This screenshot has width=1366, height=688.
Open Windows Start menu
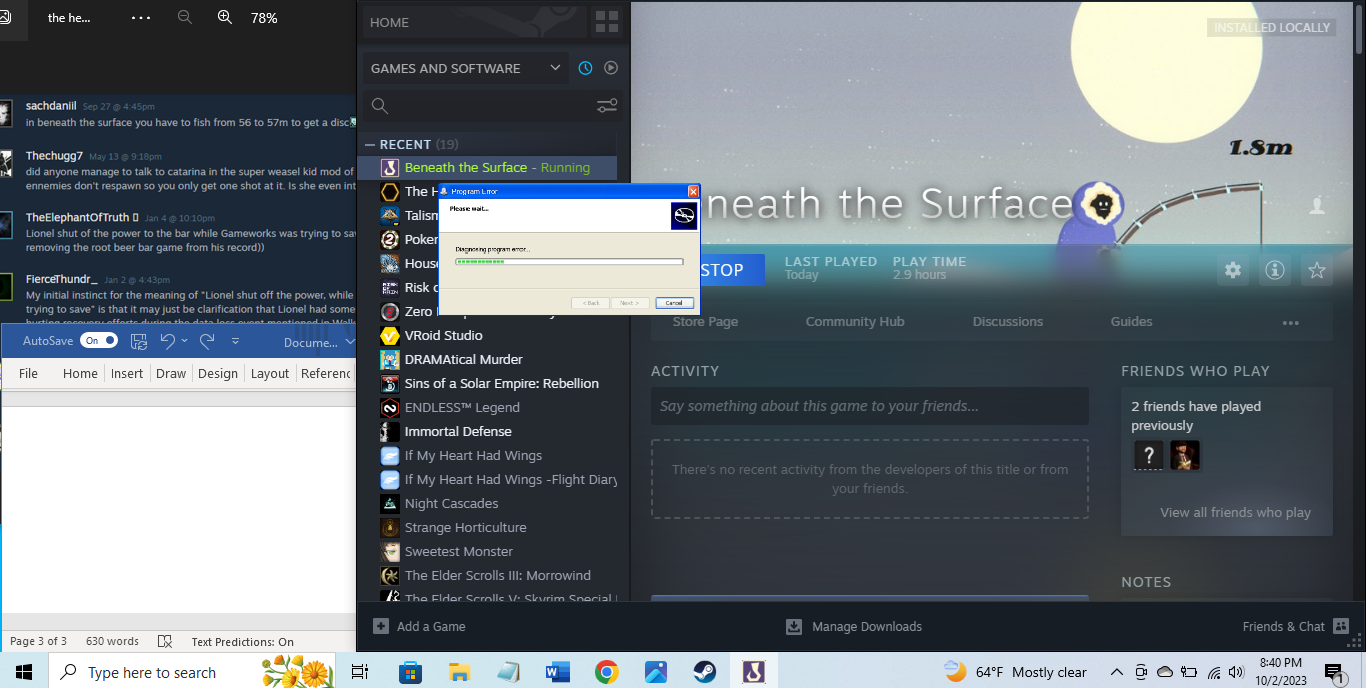[23, 672]
